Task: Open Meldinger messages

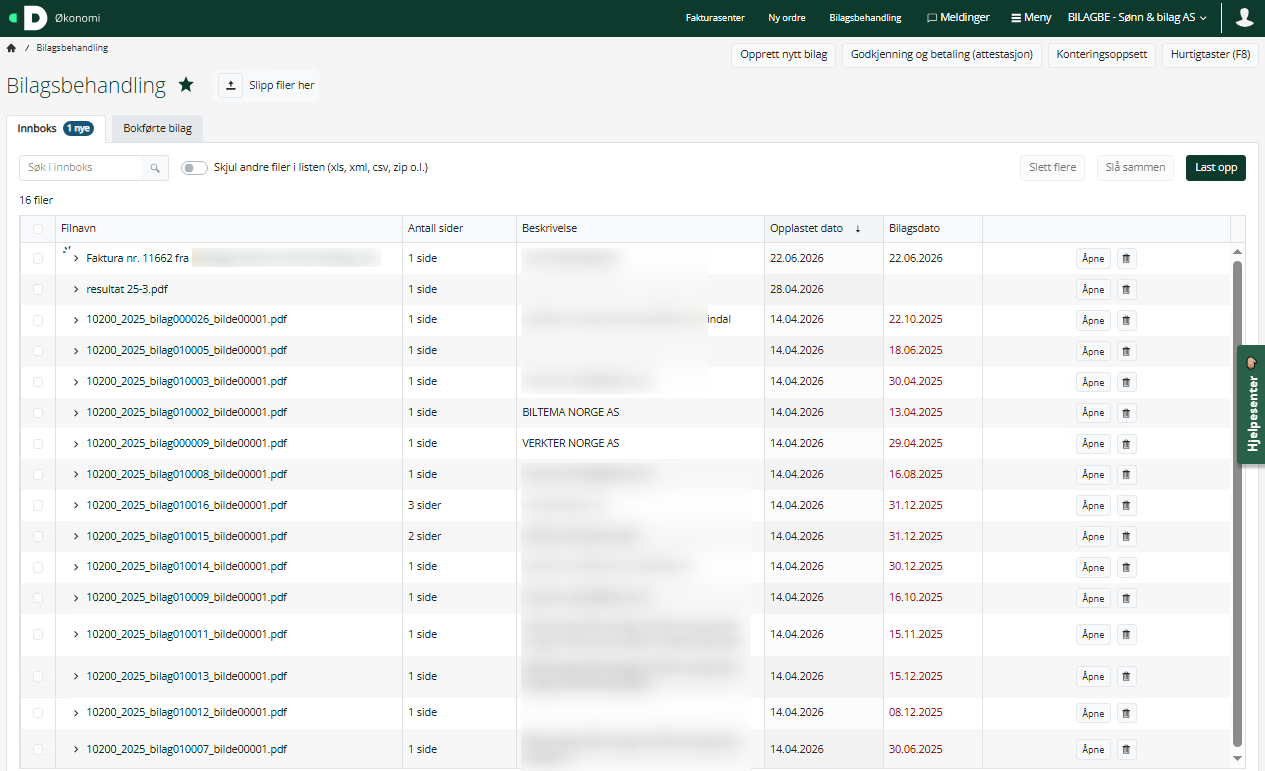Action: tap(958, 17)
